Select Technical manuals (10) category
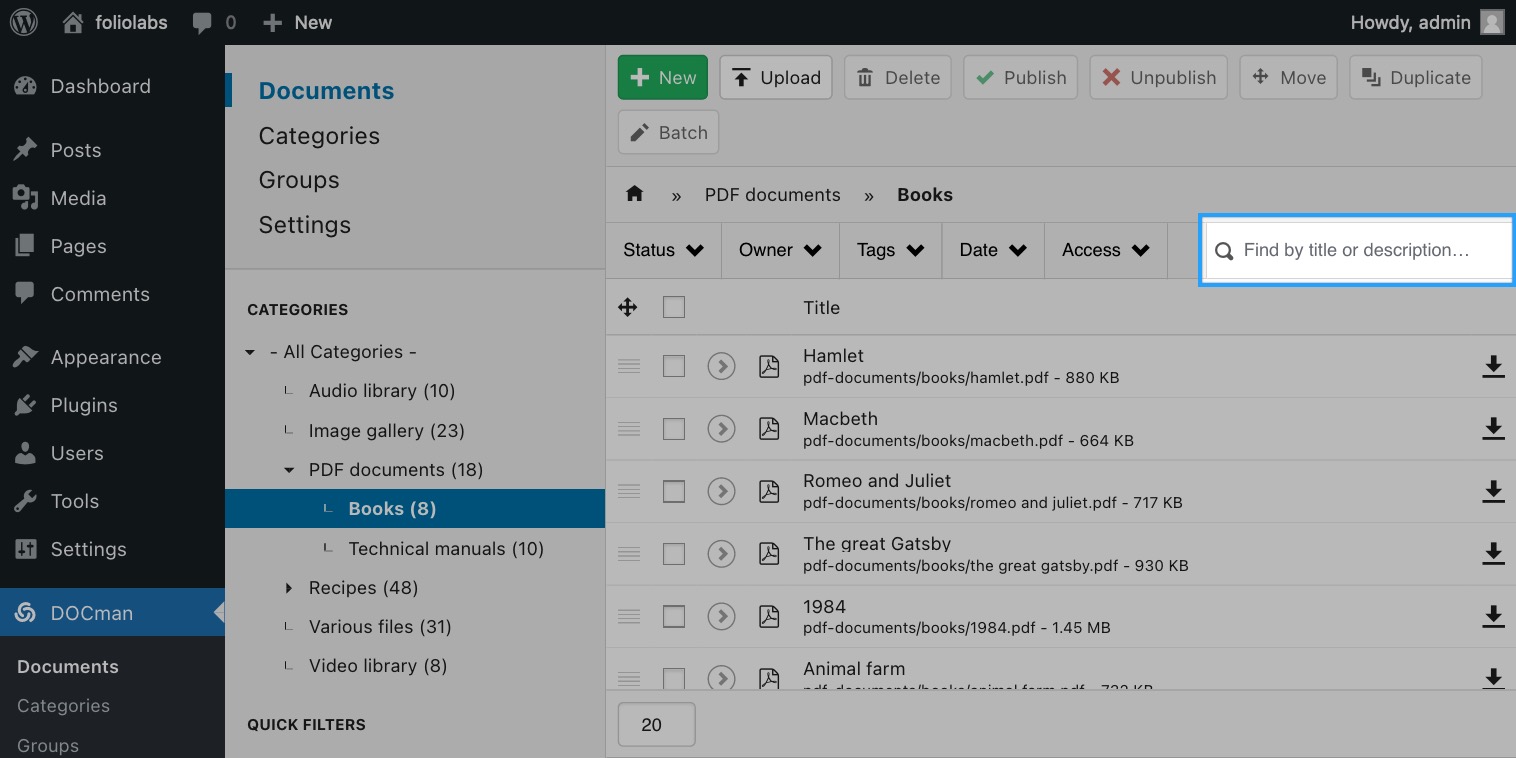This screenshot has width=1516, height=758. (446, 549)
